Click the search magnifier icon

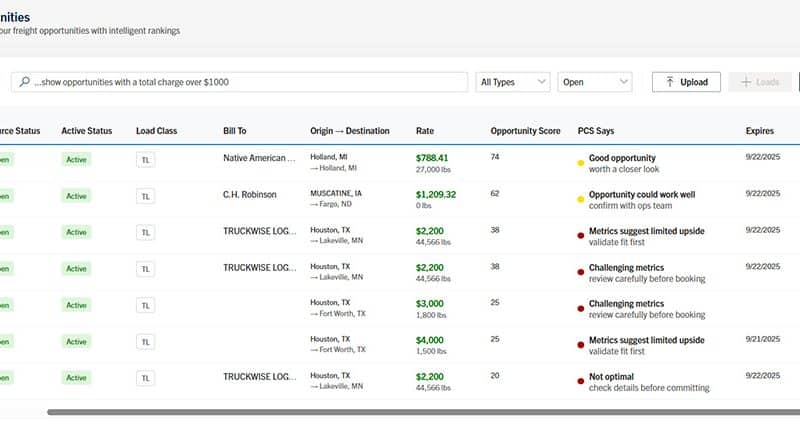coord(25,82)
